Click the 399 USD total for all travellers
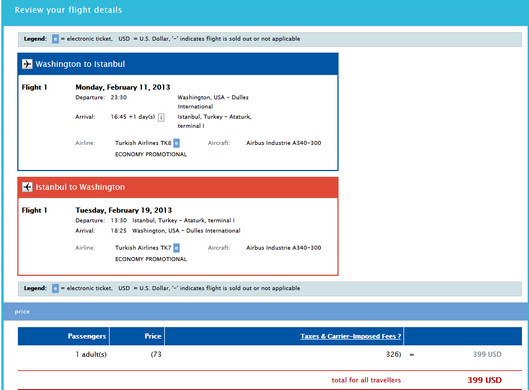This screenshot has height=390, width=529. [484, 380]
